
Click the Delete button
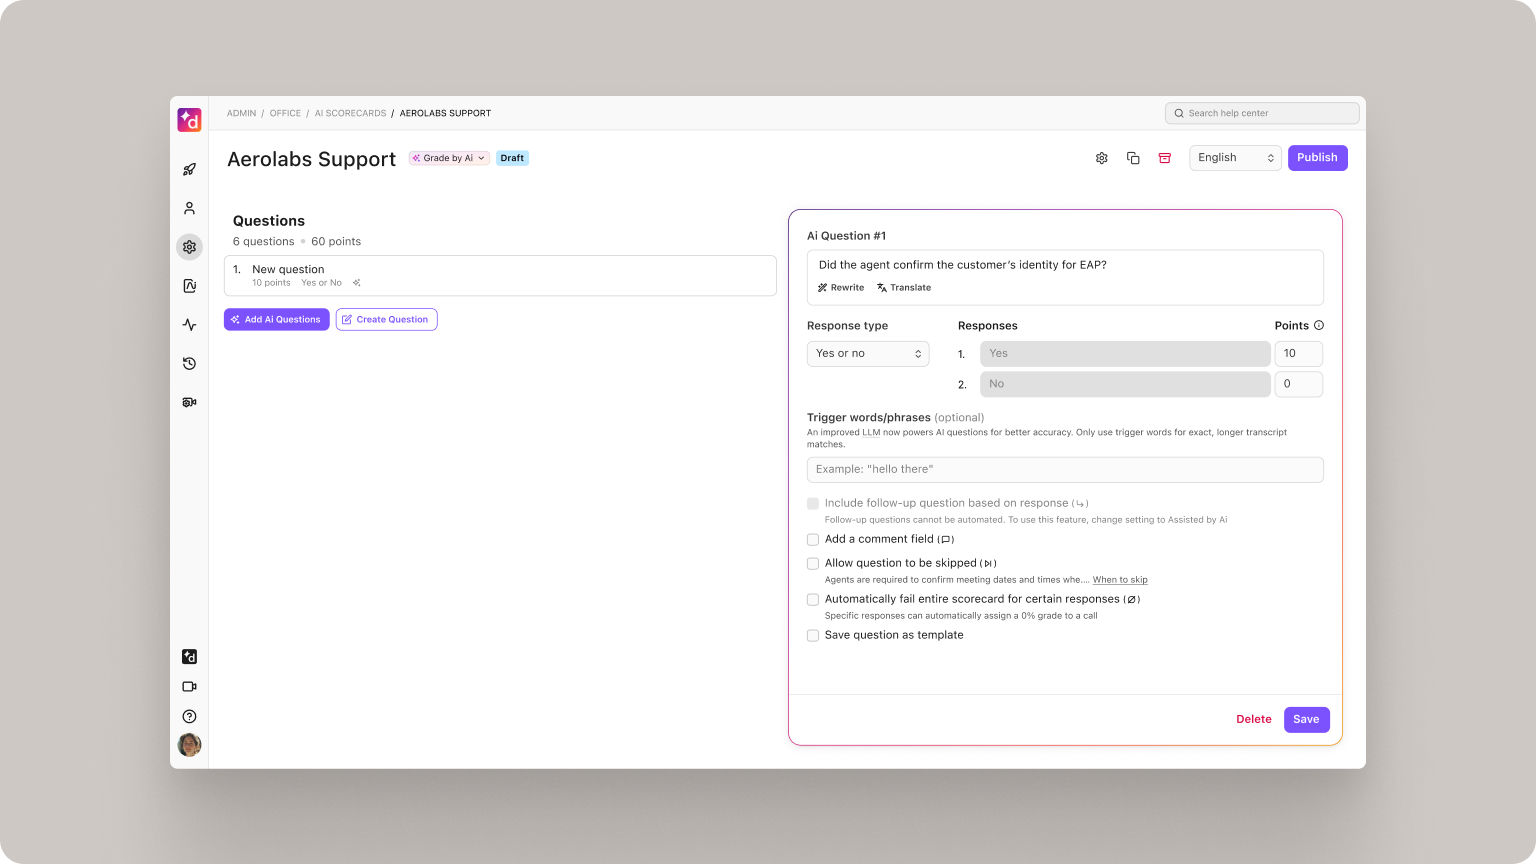coord(1254,720)
